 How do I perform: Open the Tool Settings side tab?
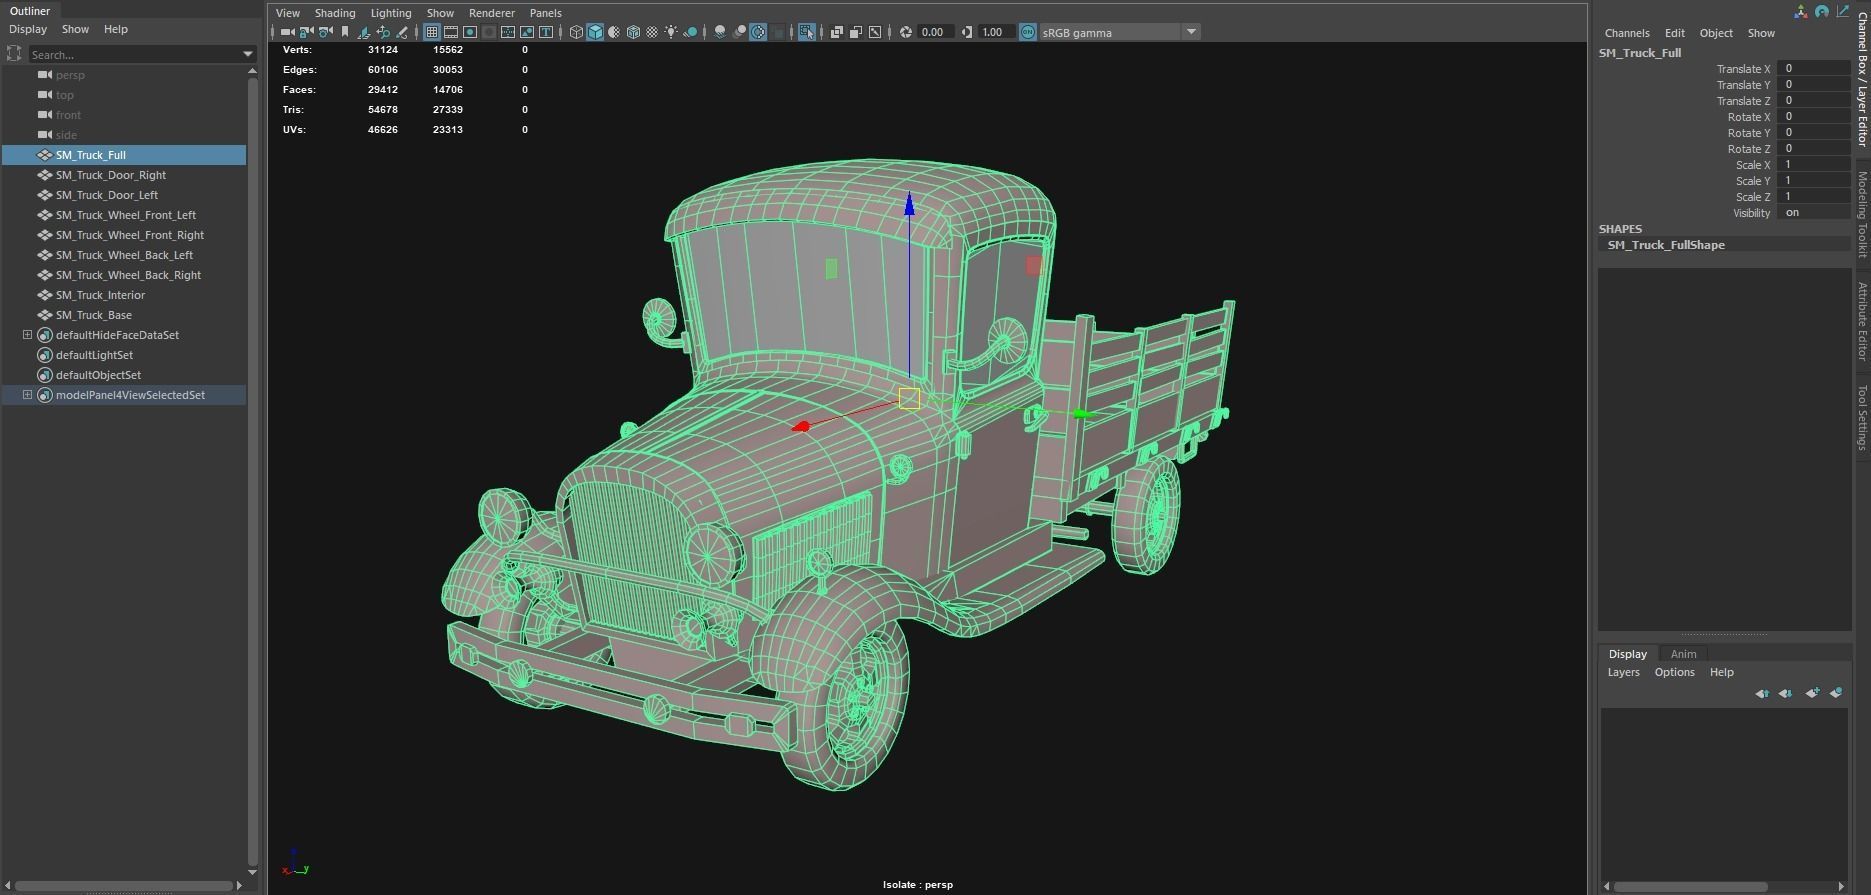pos(1862,417)
